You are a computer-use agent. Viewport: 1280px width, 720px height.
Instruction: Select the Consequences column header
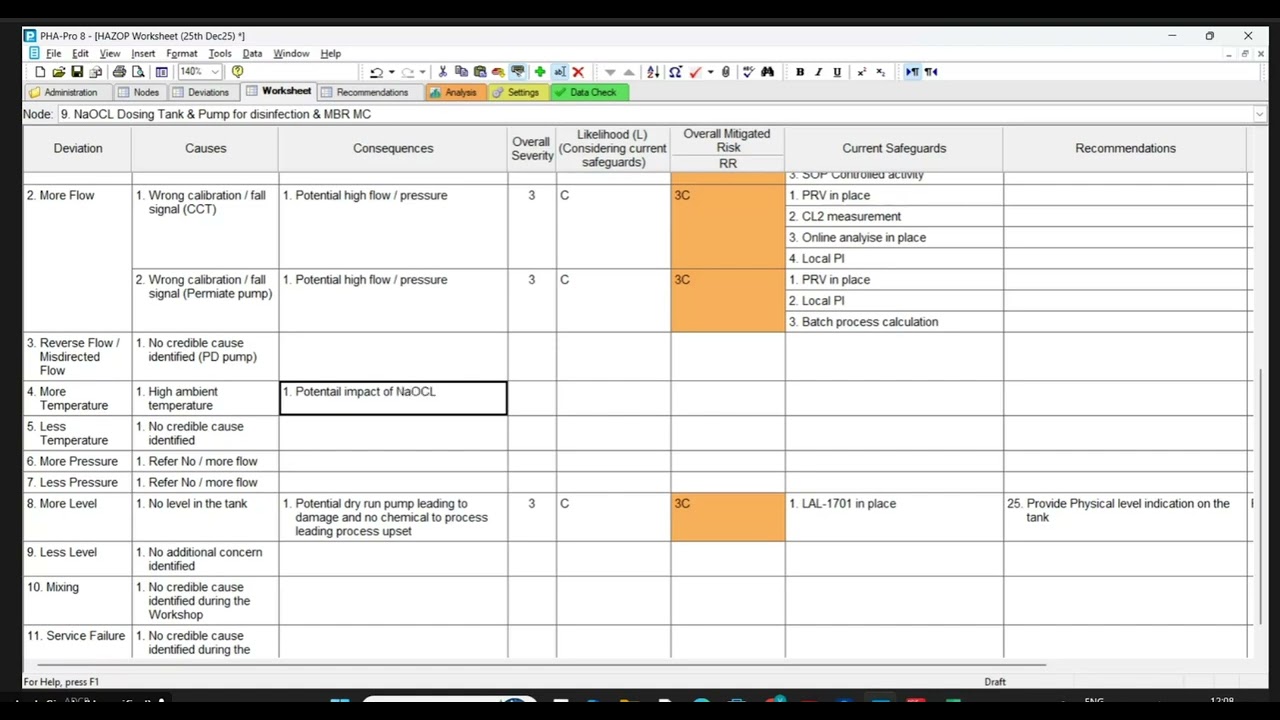tap(393, 148)
